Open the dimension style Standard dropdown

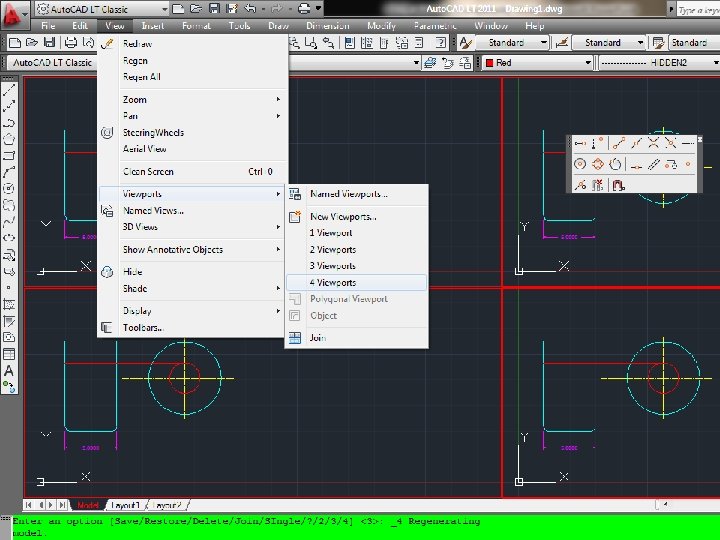tap(608, 43)
